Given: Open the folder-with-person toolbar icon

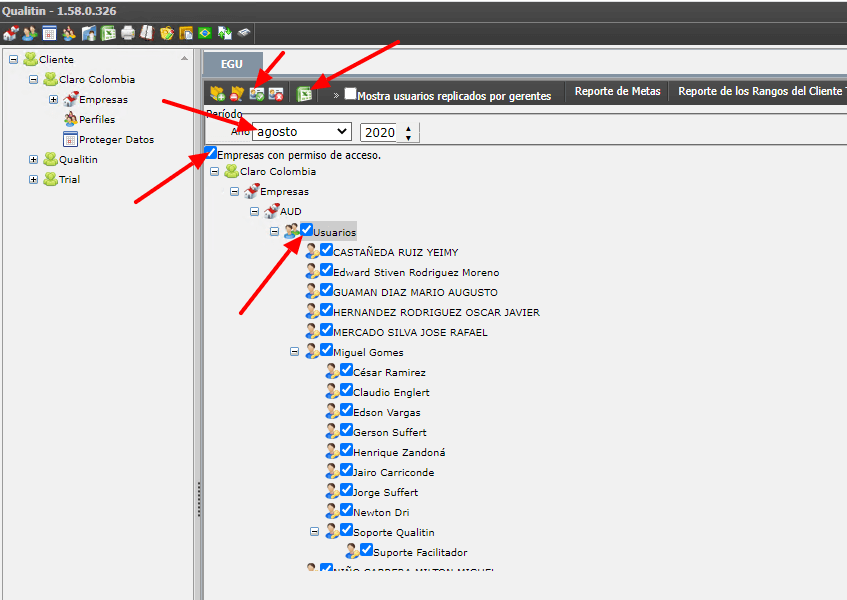Looking at the screenshot, I should pyautogui.click(x=89, y=33).
